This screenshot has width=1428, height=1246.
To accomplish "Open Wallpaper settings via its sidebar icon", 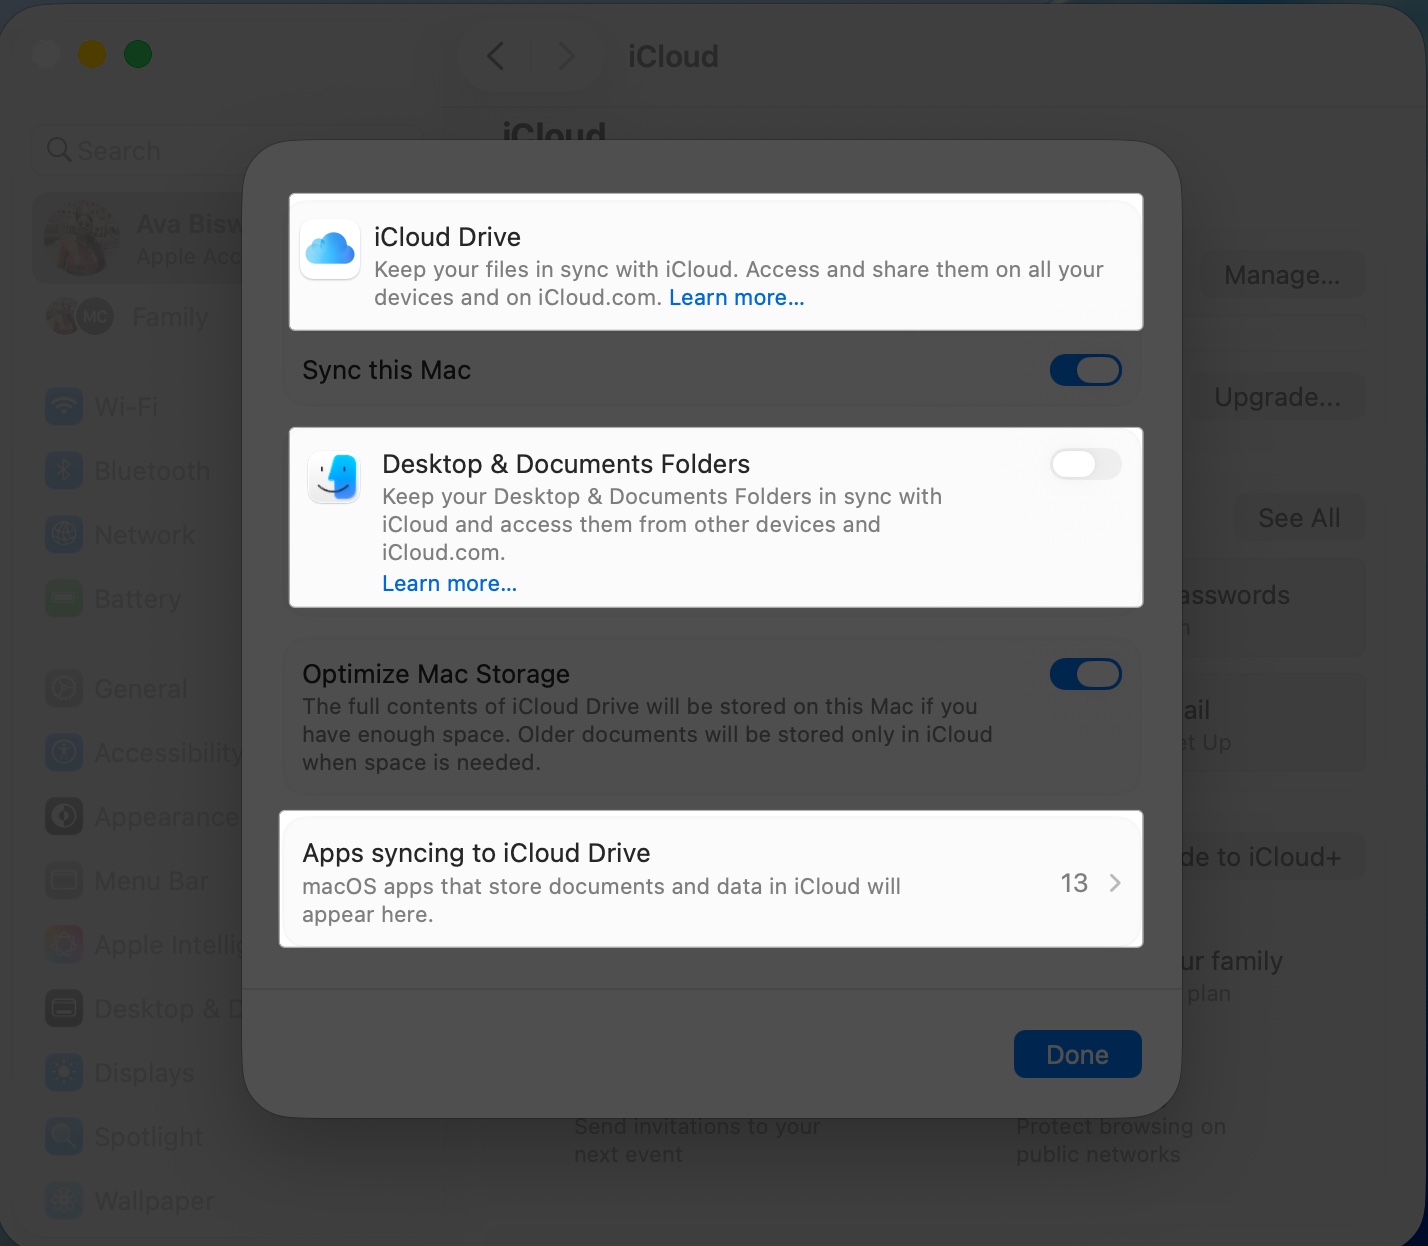I will point(63,1200).
